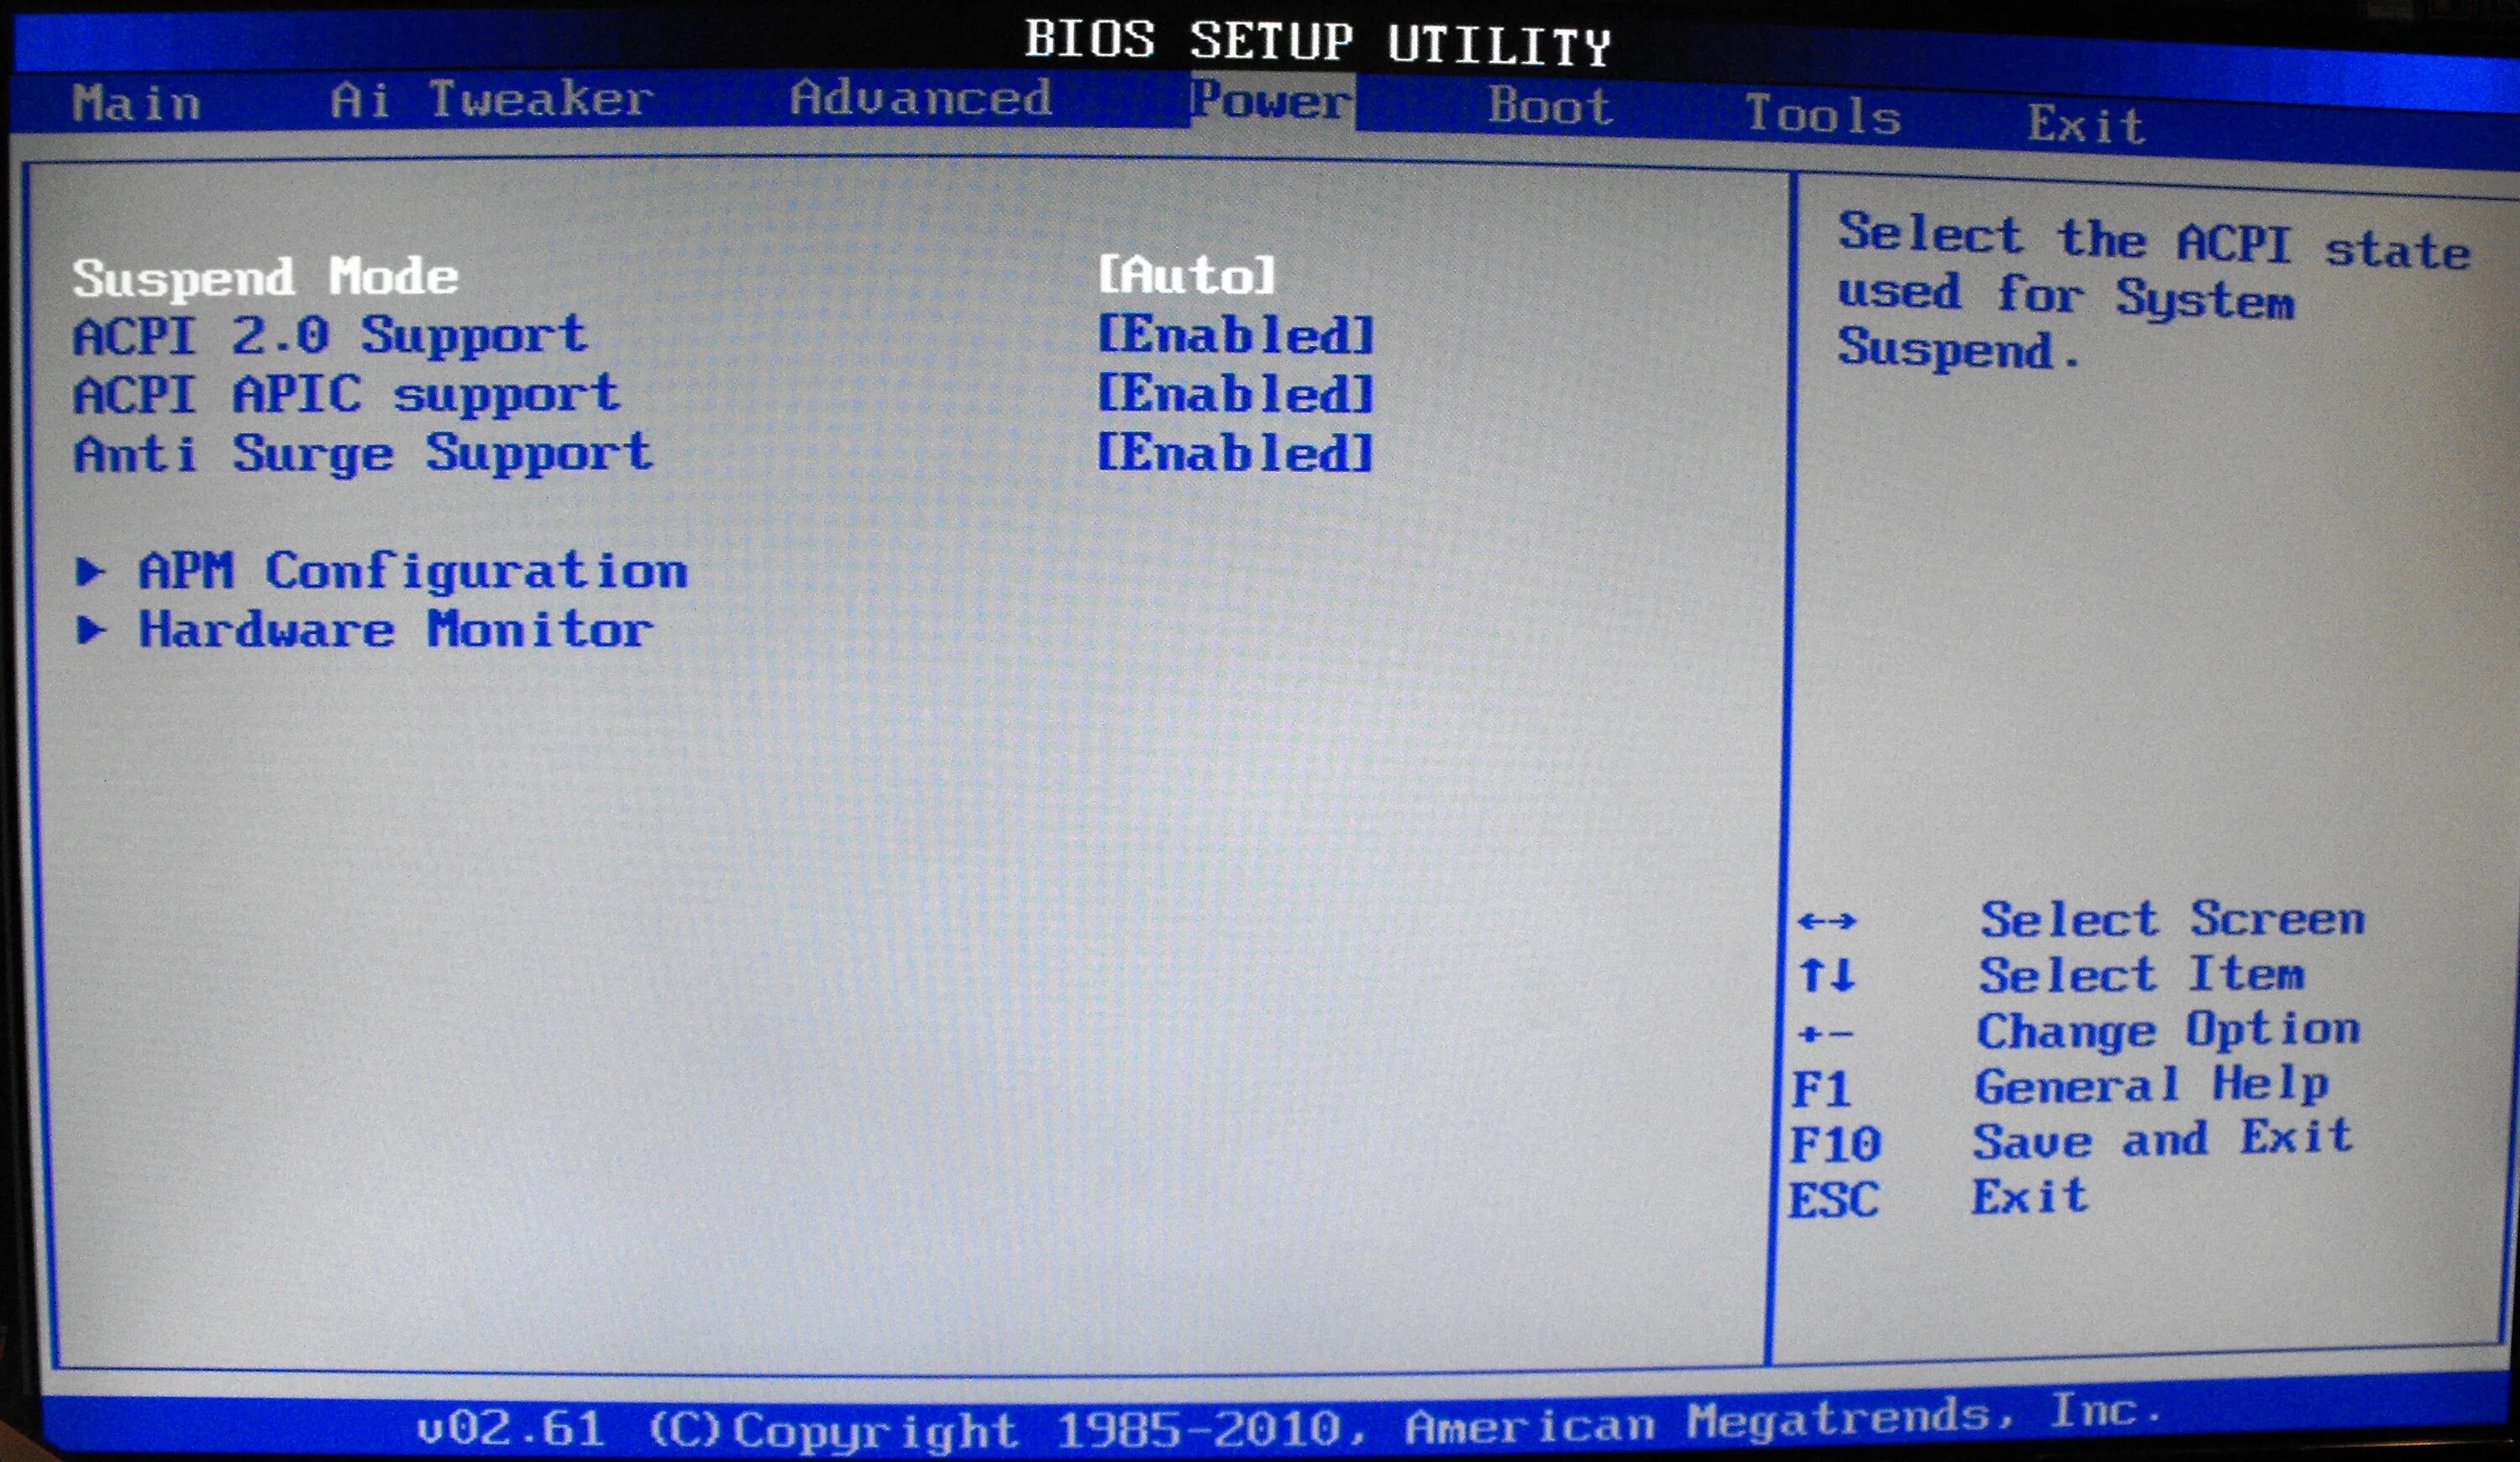This screenshot has height=1462, width=2520.
Task: Expand Hardware Monitor submenu
Action: coord(348,630)
